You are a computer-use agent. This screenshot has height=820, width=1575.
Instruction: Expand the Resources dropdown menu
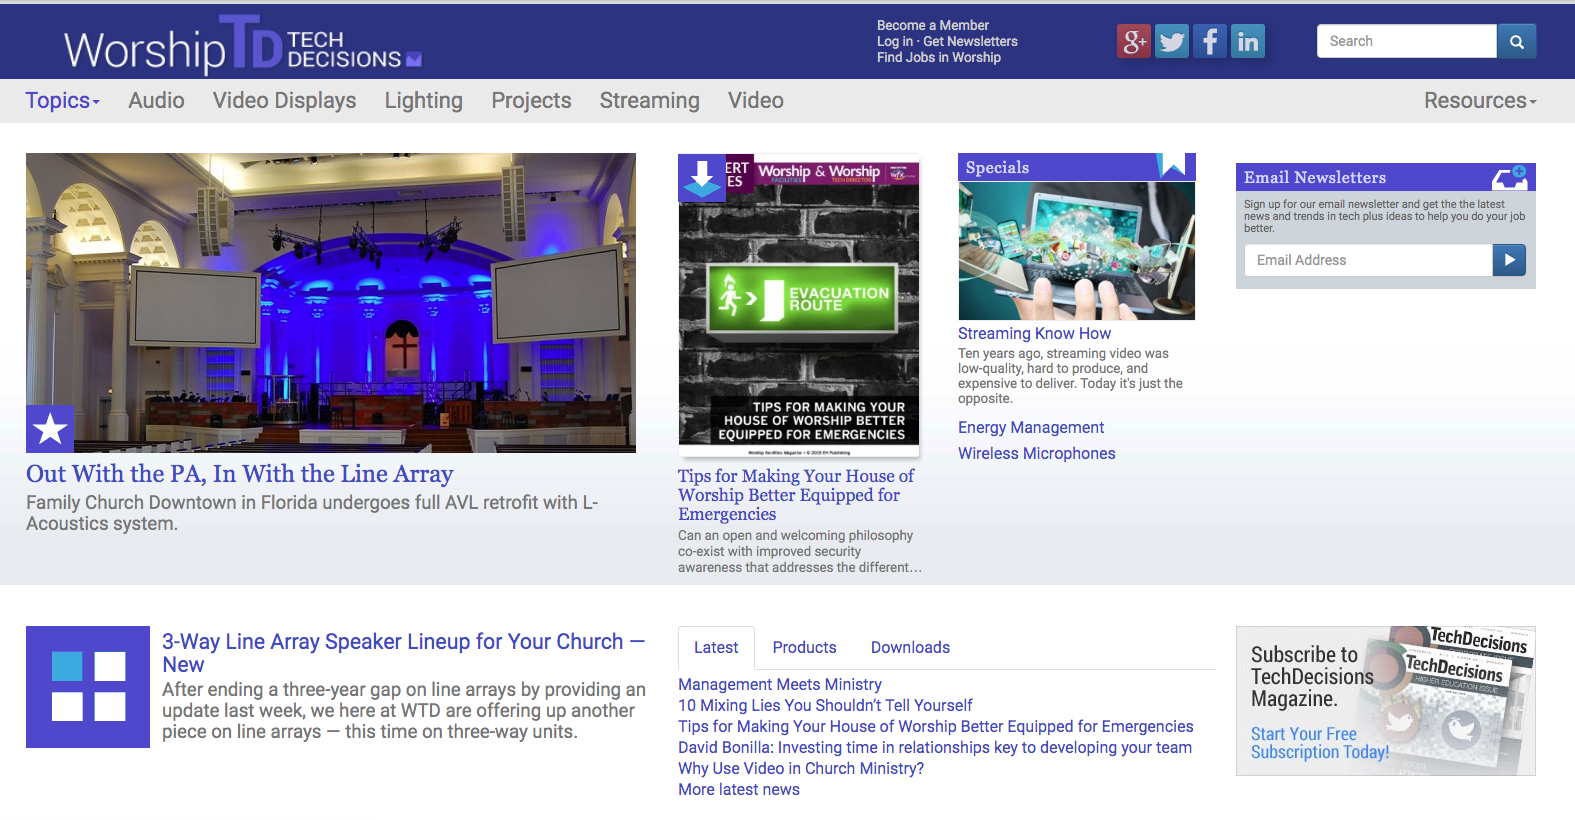1479,101
